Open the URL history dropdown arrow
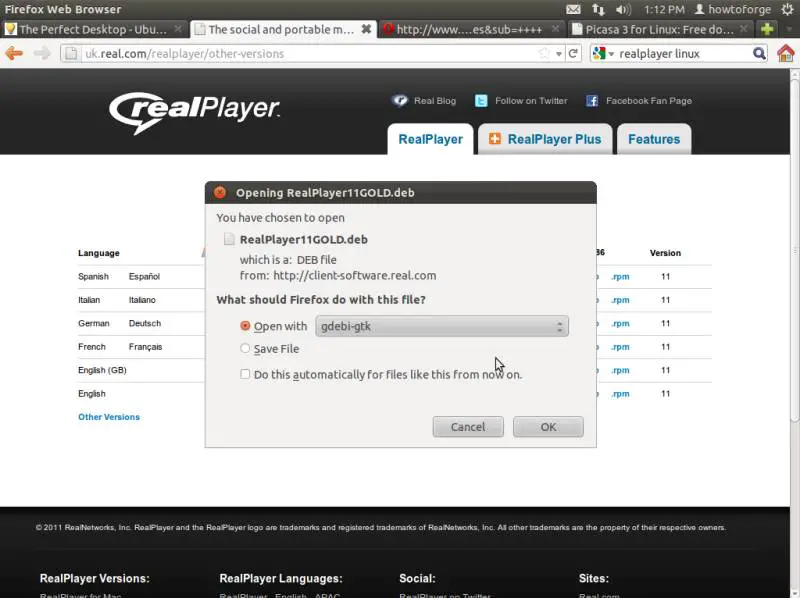Image resolution: width=800 pixels, height=598 pixels. (x=559, y=53)
